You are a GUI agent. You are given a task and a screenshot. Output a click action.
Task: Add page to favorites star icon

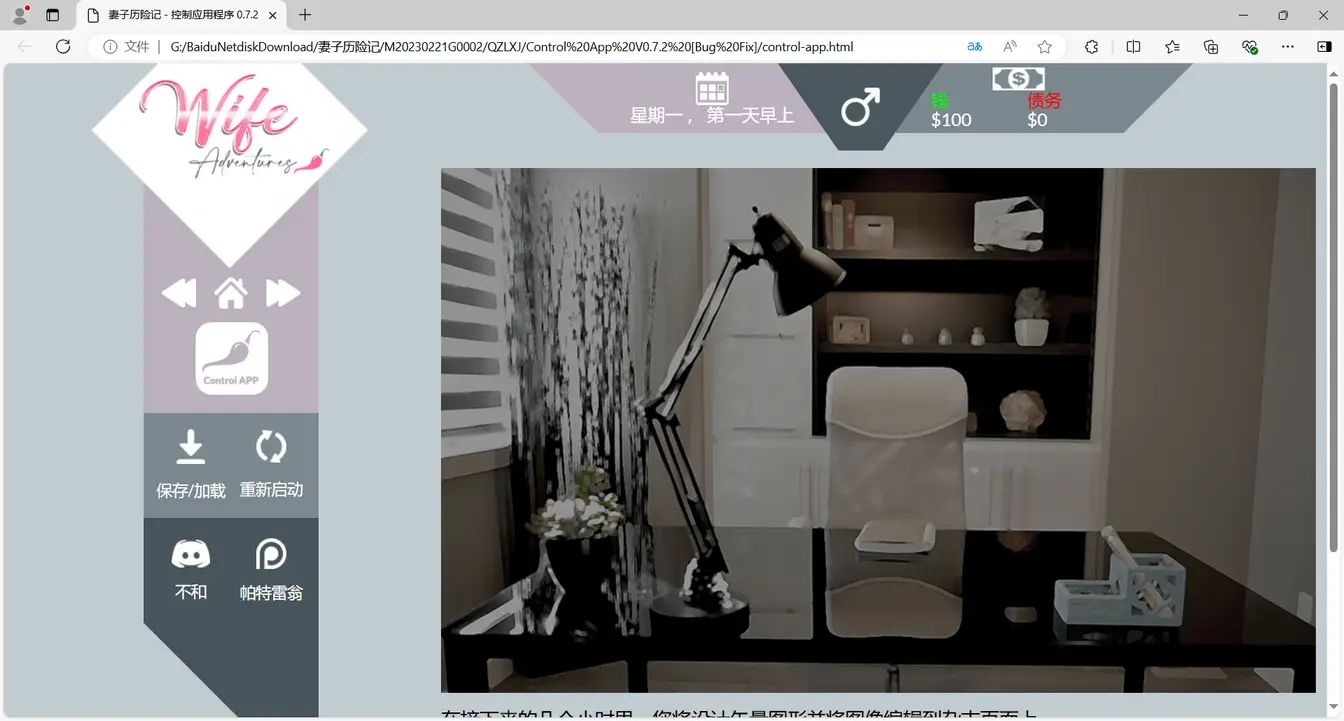pyautogui.click(x=1045, y=47)
